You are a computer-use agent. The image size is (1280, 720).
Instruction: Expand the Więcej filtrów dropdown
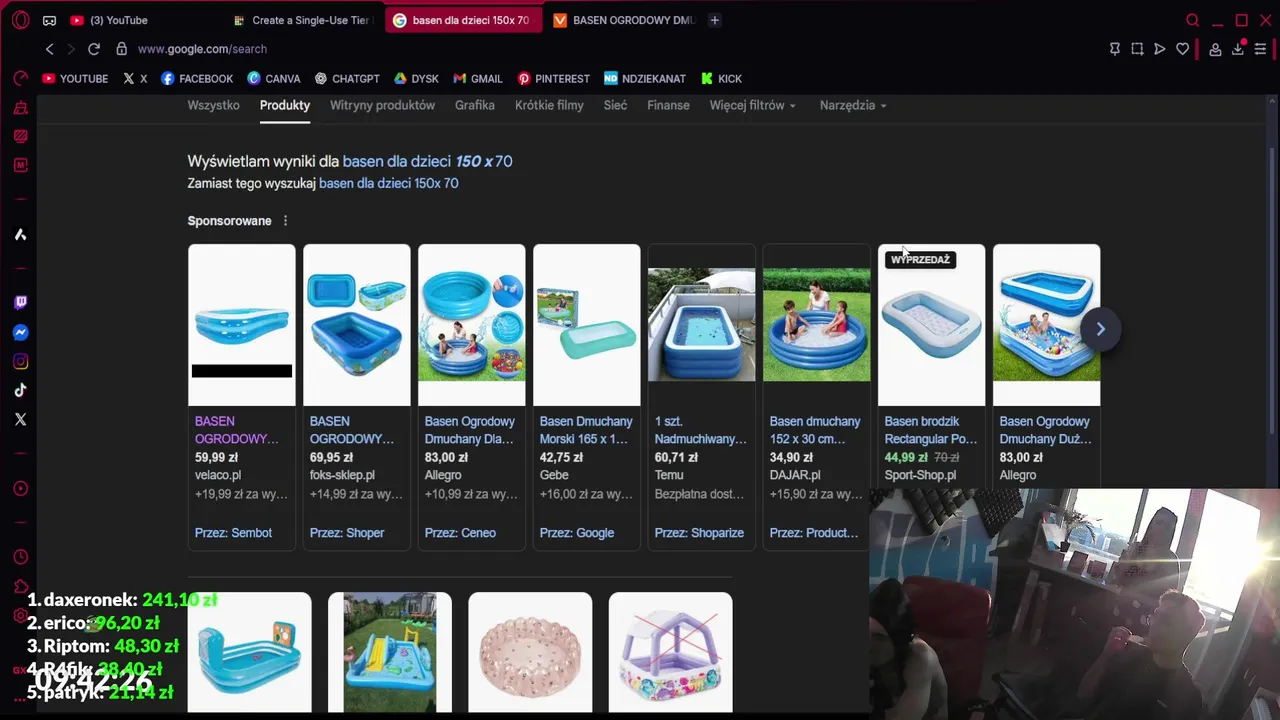(752, 105)
